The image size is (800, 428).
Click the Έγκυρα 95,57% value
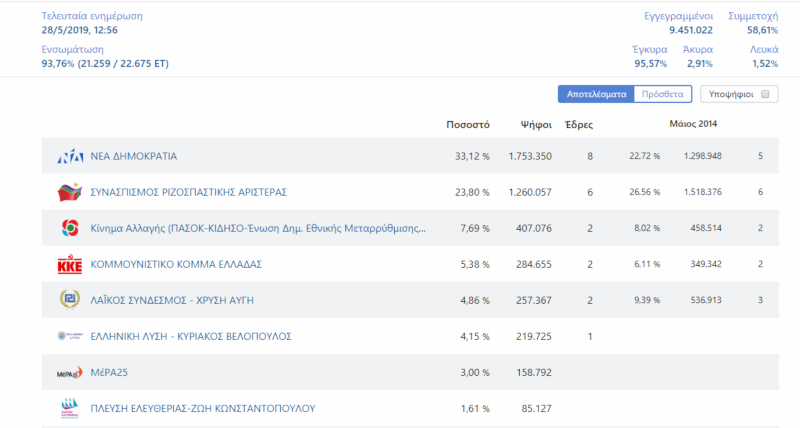[651, 64]
